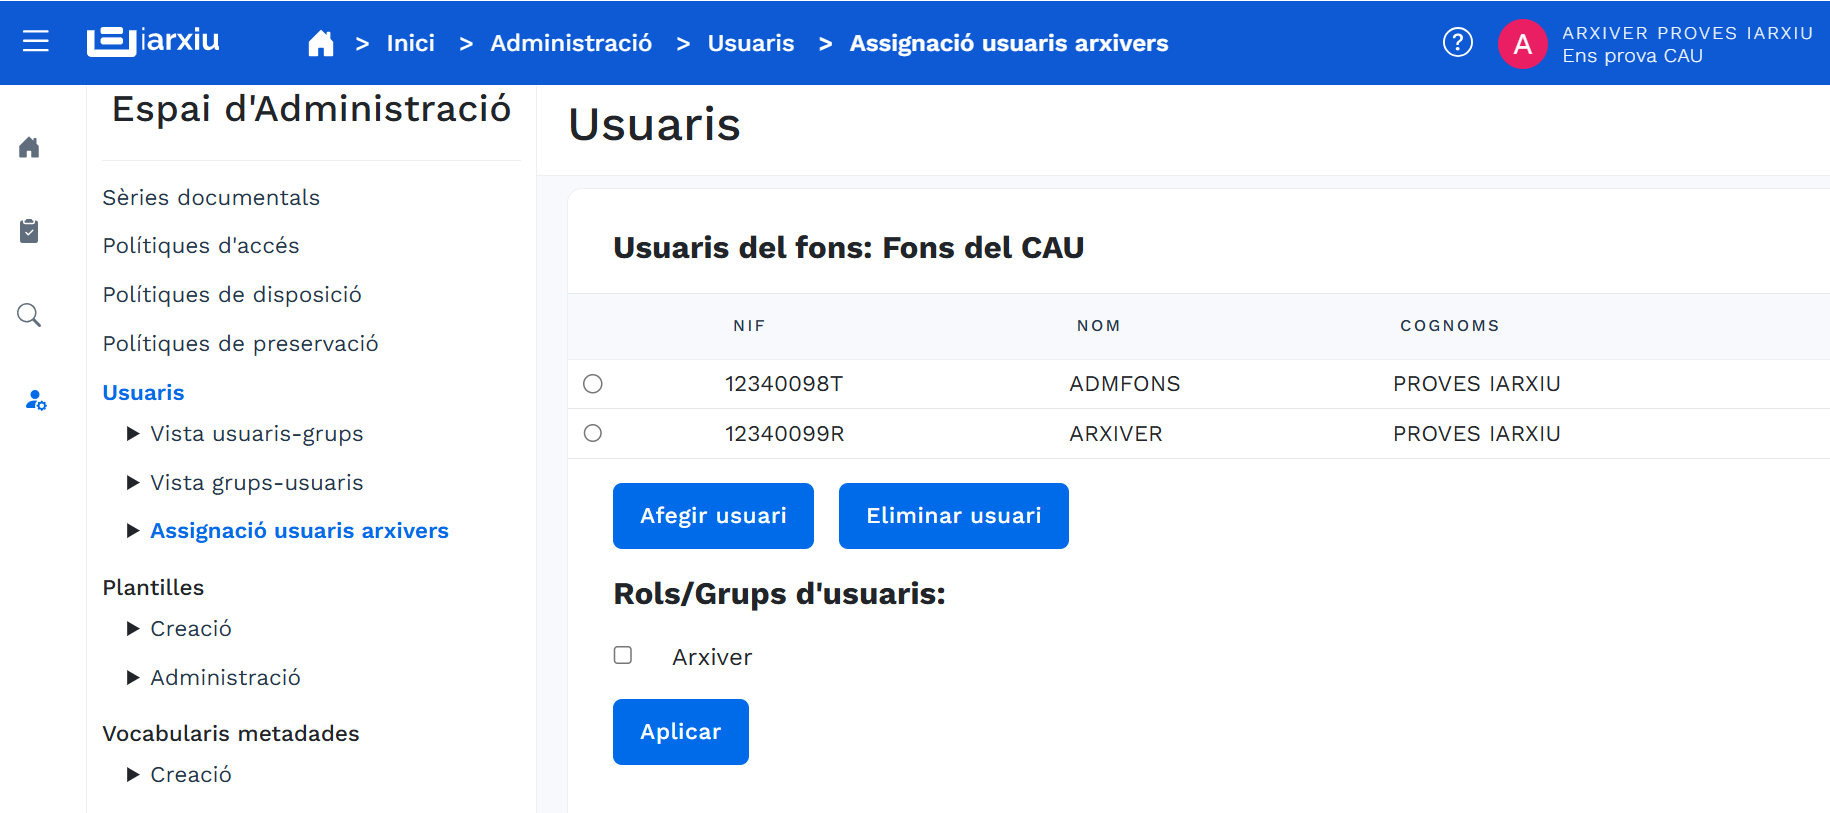This screenshot has height=813, width=1830.
Task: Select Usuaris in admin sidebar
Action: 143,393
